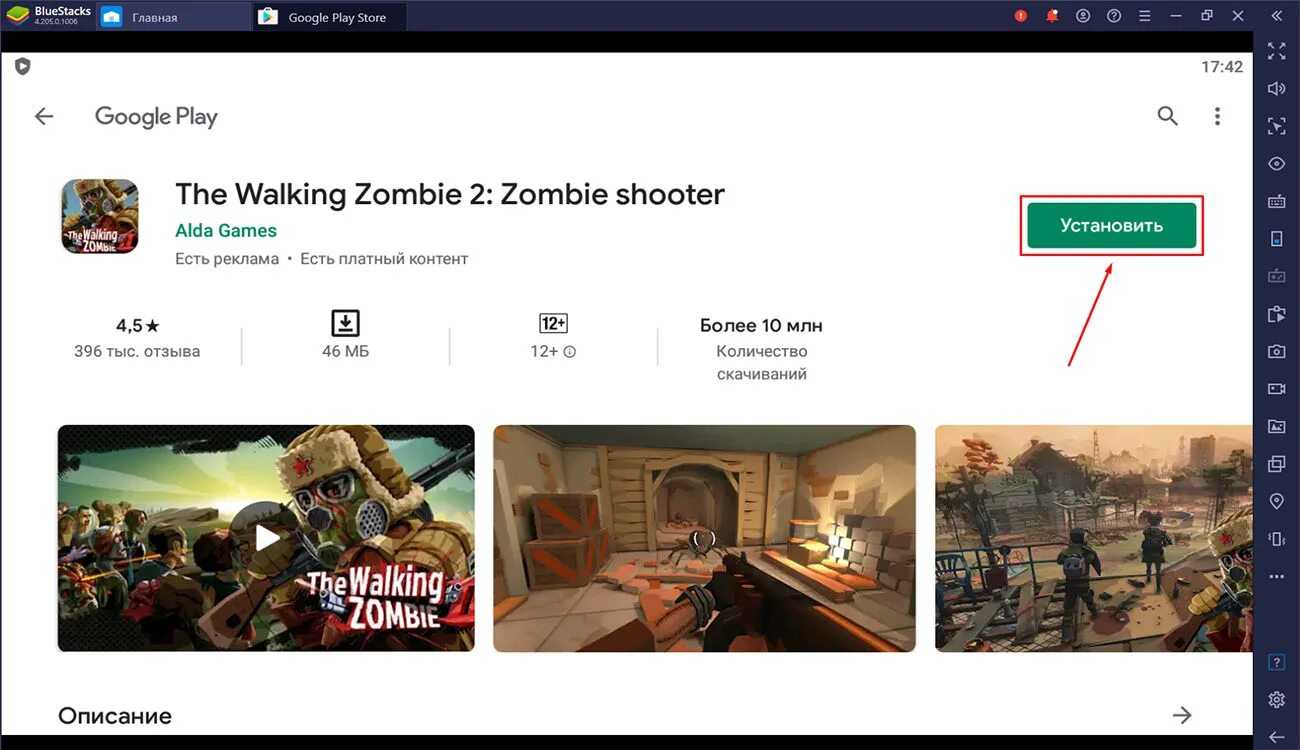Open the BlueStacks help question icon

(1114, 16)
